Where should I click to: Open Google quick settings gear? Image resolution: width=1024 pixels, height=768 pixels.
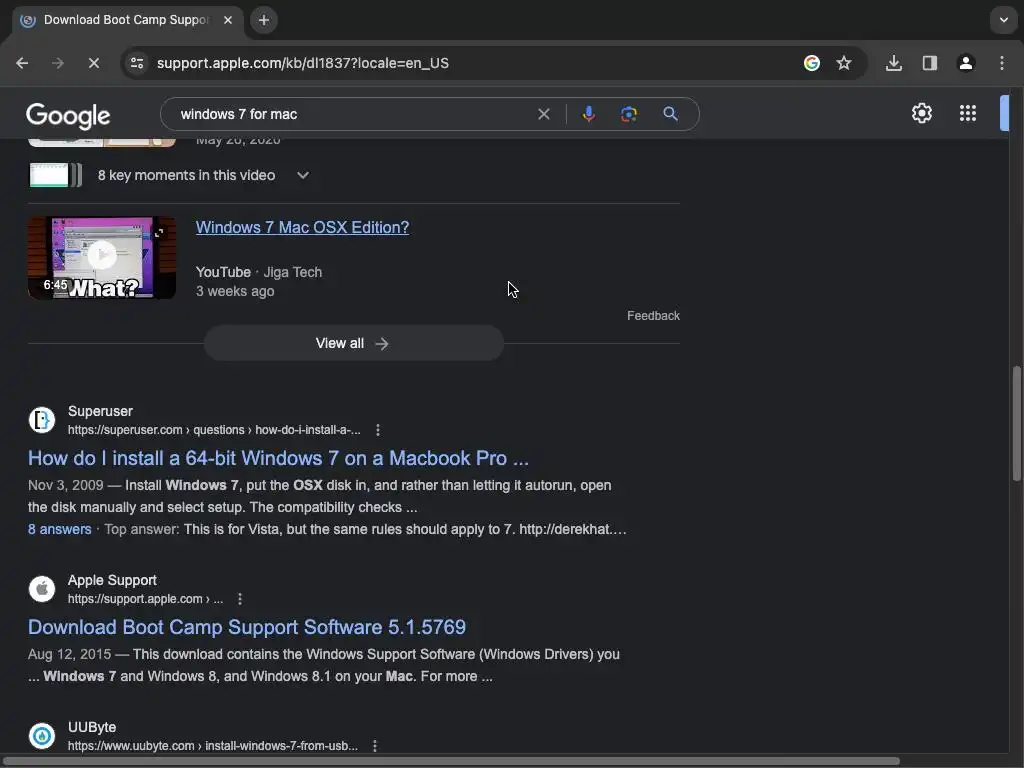tap(921, 113)
